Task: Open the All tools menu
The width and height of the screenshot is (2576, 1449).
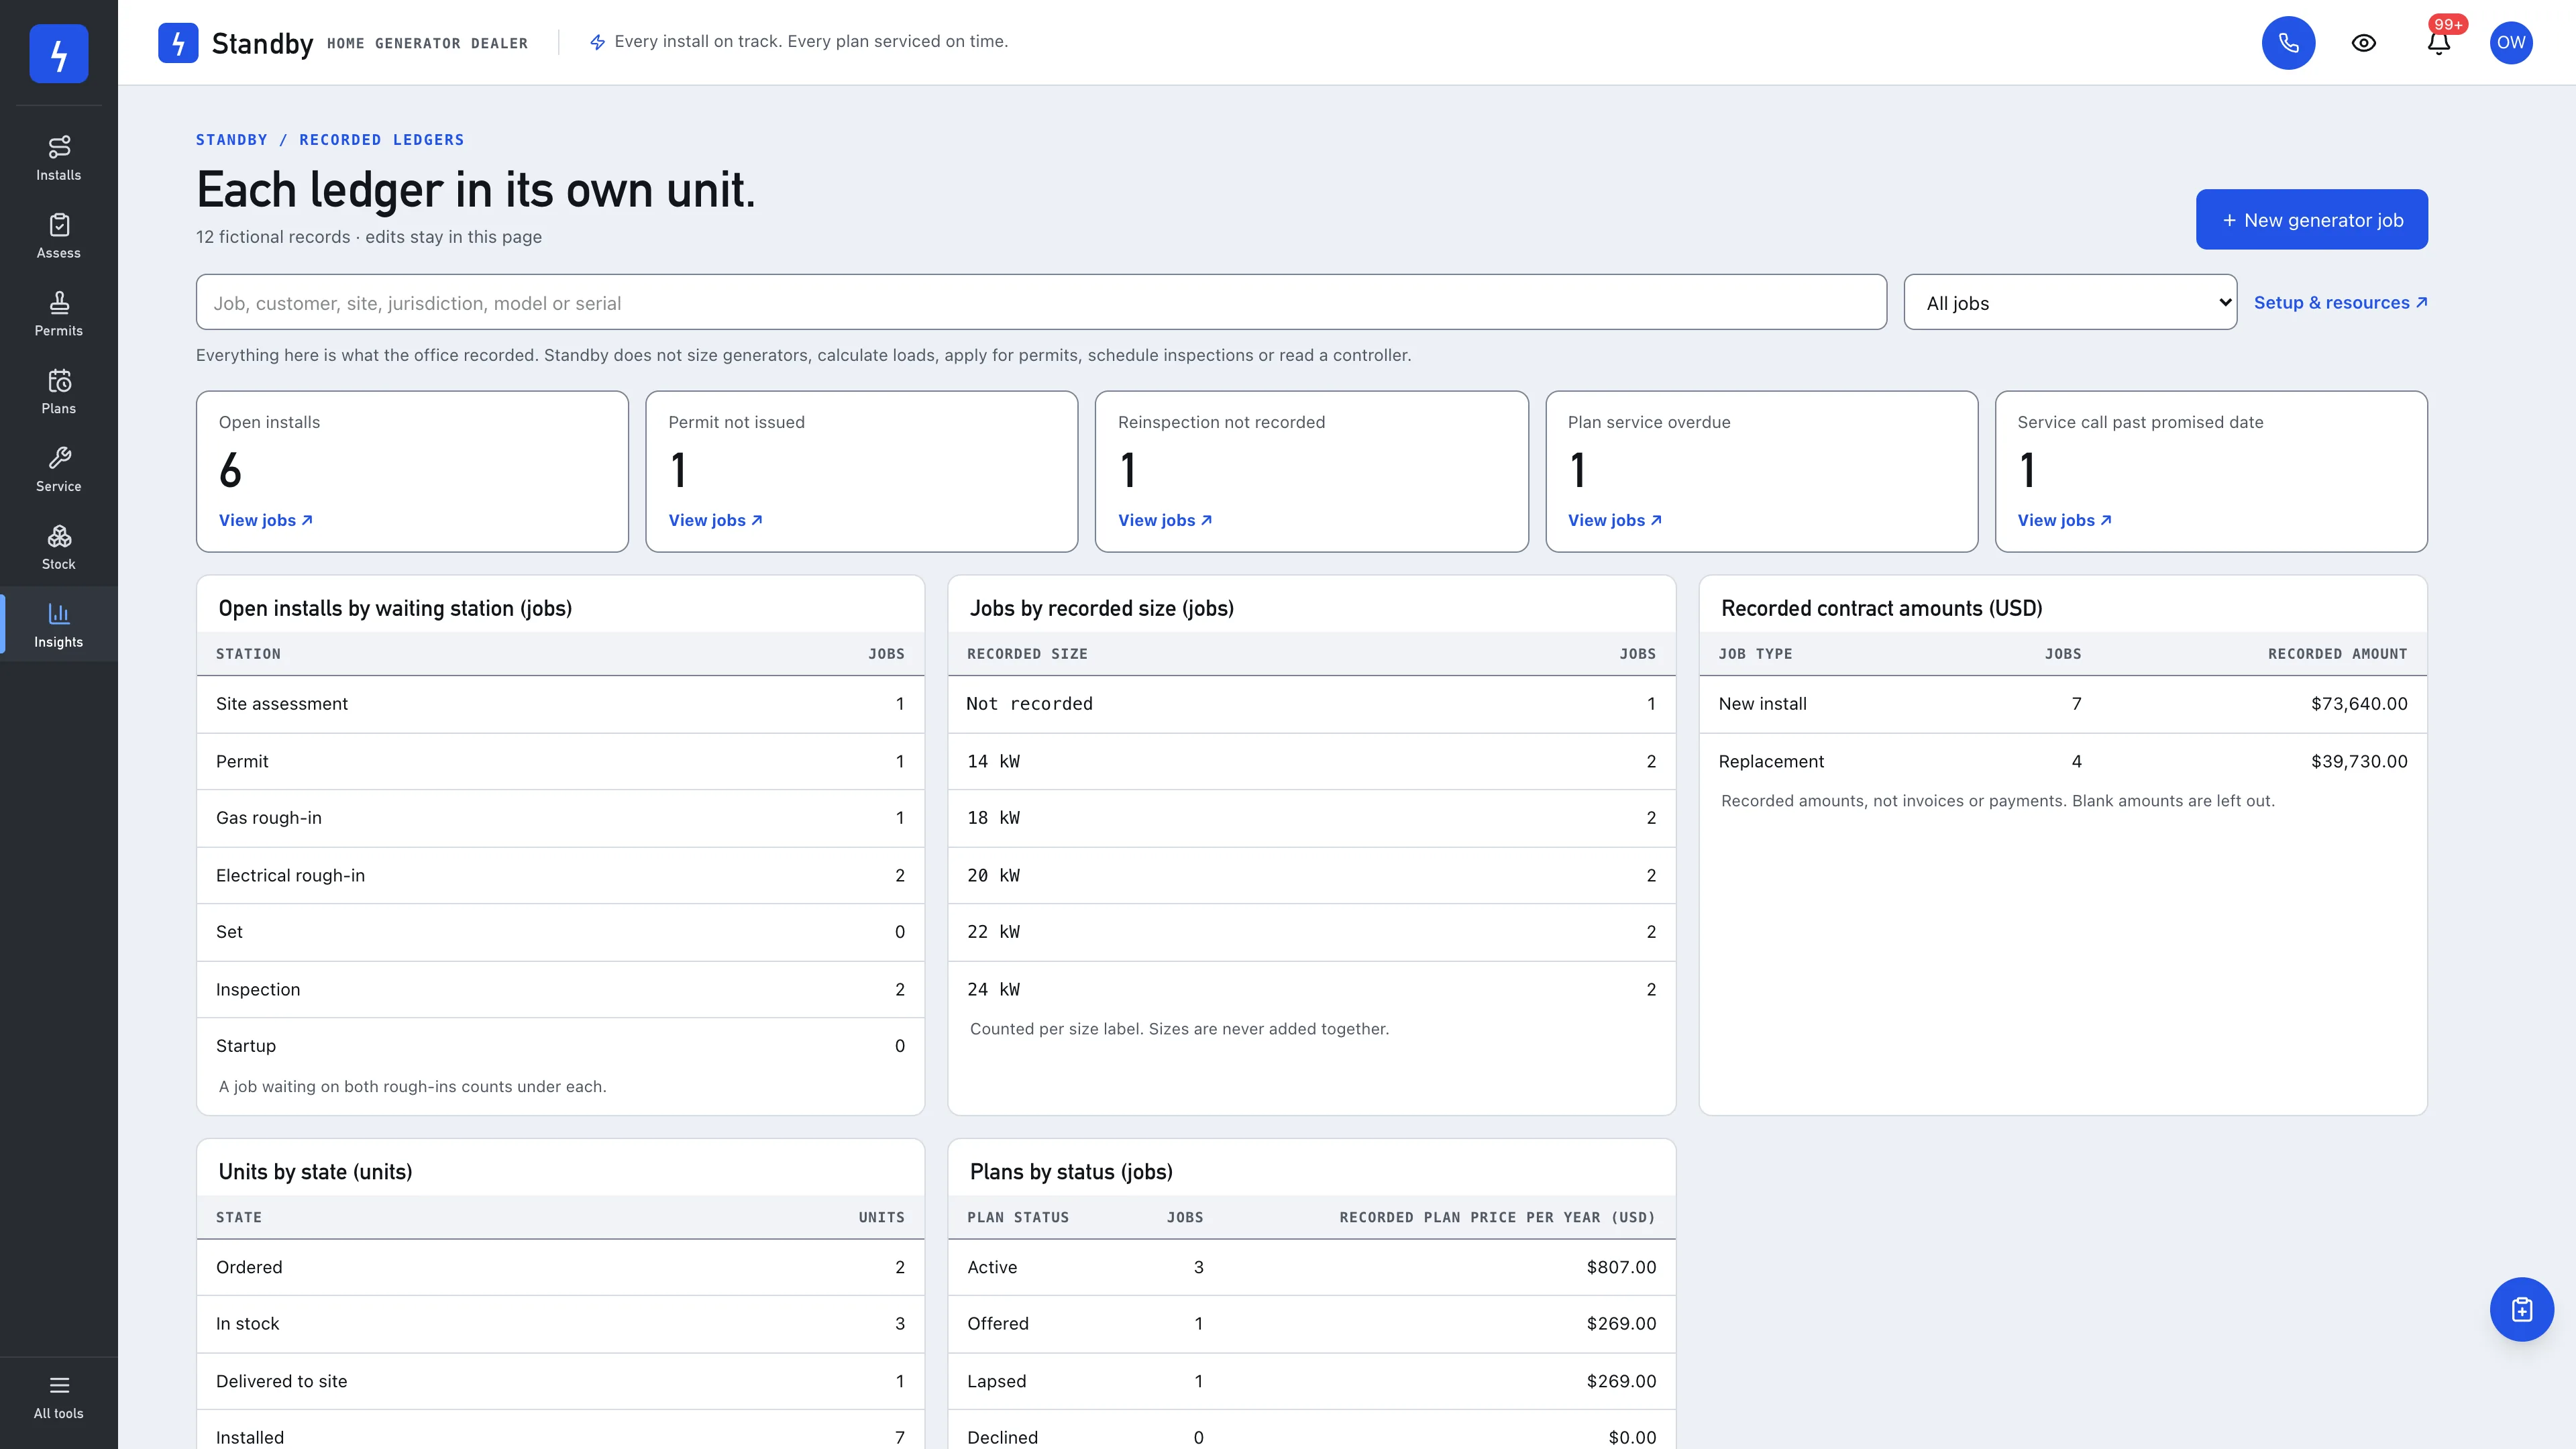Action: [58, 1397]
